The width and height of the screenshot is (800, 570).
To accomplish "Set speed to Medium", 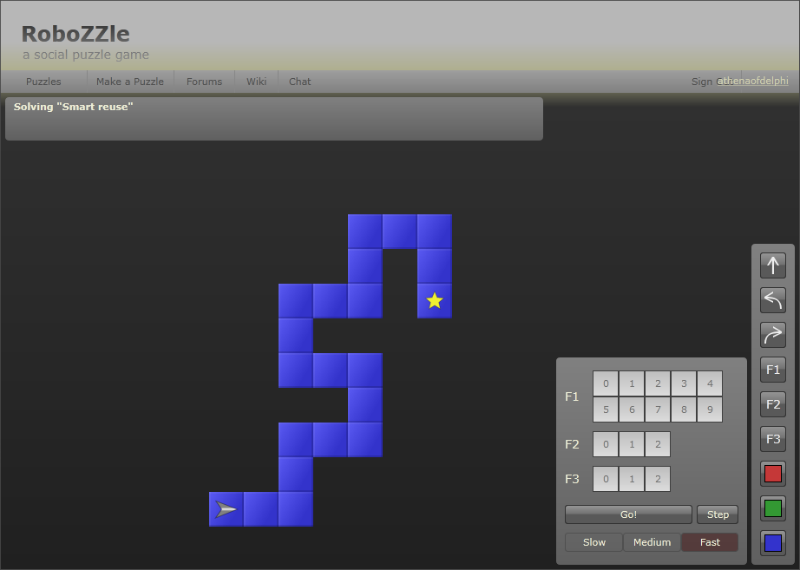I will (x=652, y=542).
